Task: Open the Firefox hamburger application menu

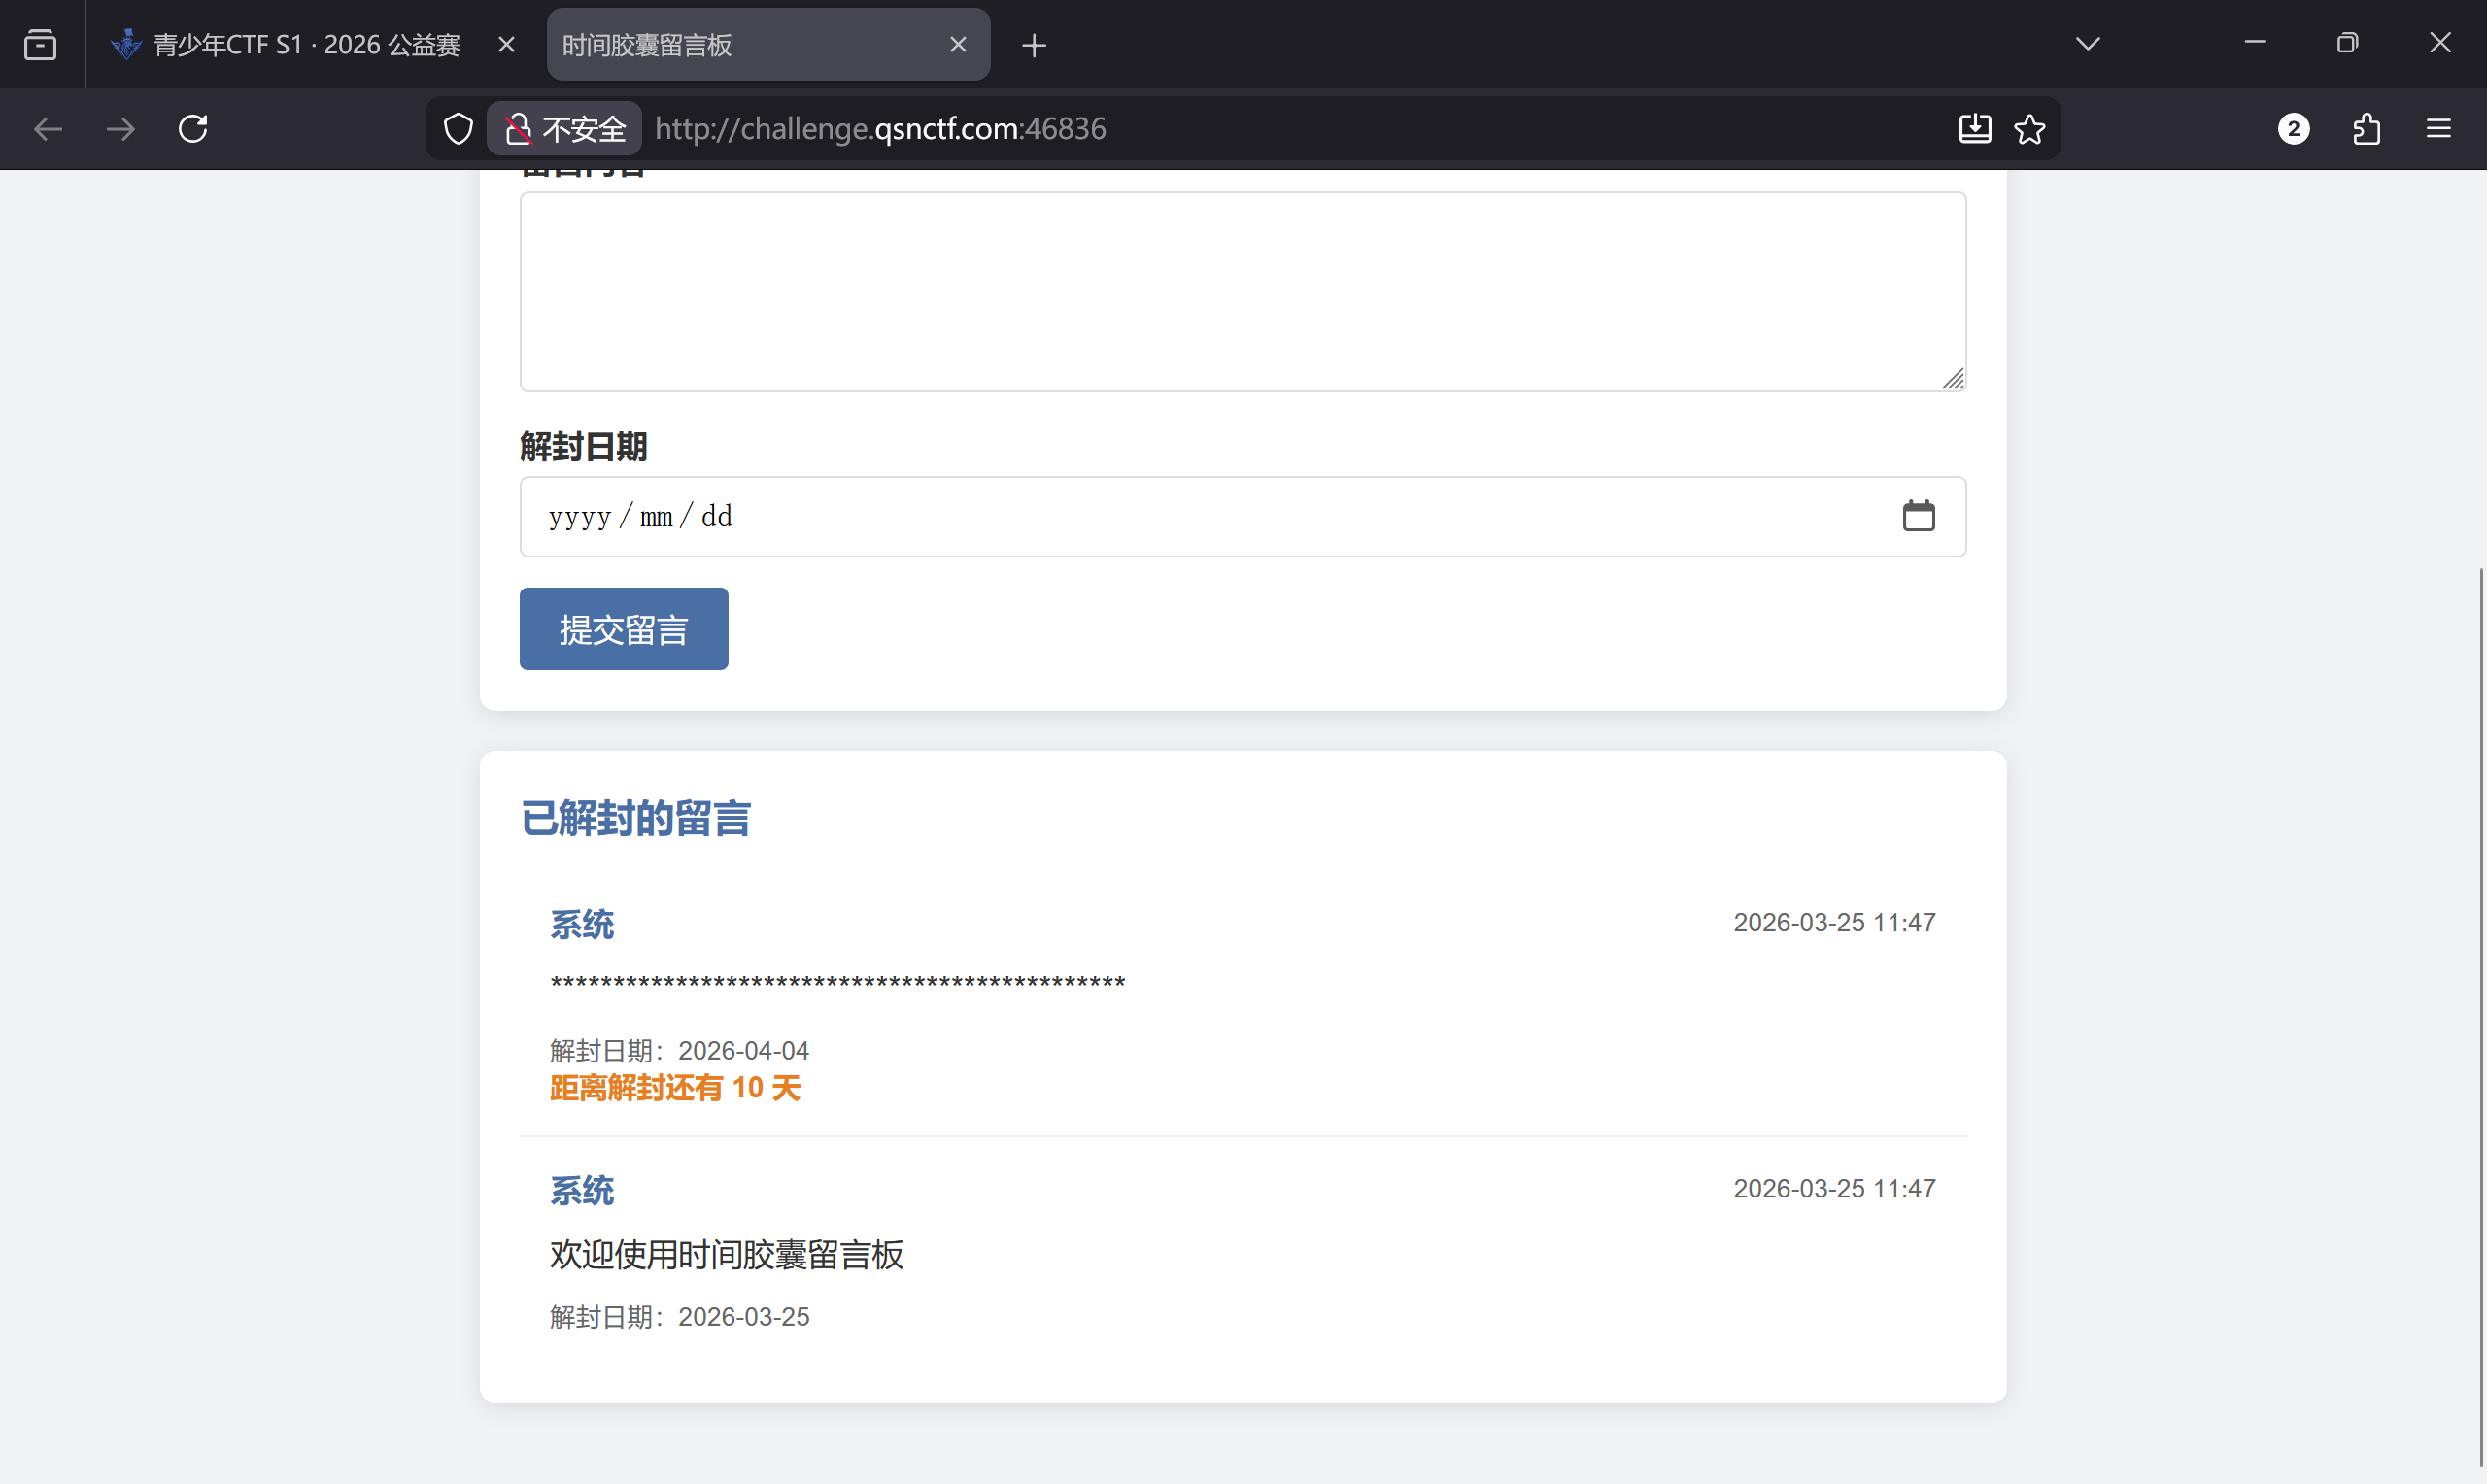Action: pyautogui.click(x=2438, y=129)
